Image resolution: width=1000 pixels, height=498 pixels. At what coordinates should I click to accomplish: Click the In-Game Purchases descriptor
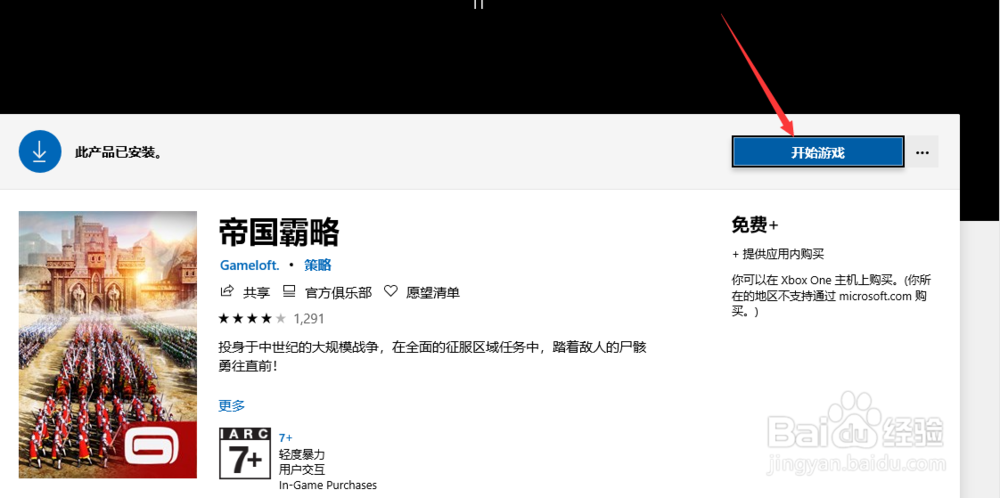[328, 485]
